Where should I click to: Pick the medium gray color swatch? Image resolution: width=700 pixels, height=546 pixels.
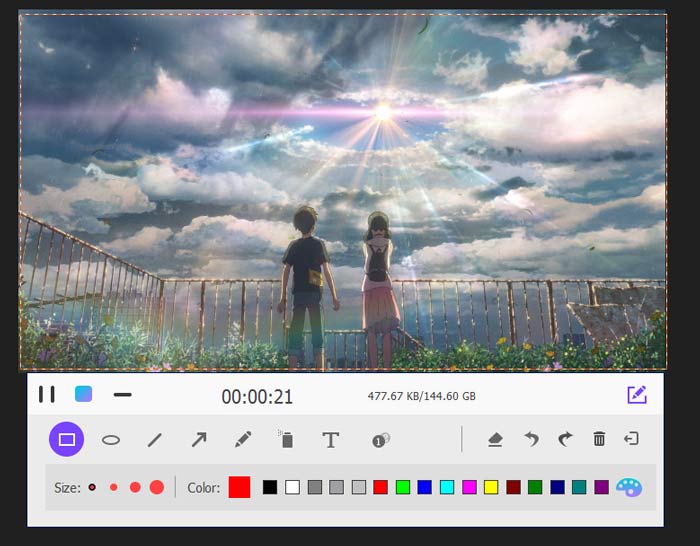tap(337, 487)
